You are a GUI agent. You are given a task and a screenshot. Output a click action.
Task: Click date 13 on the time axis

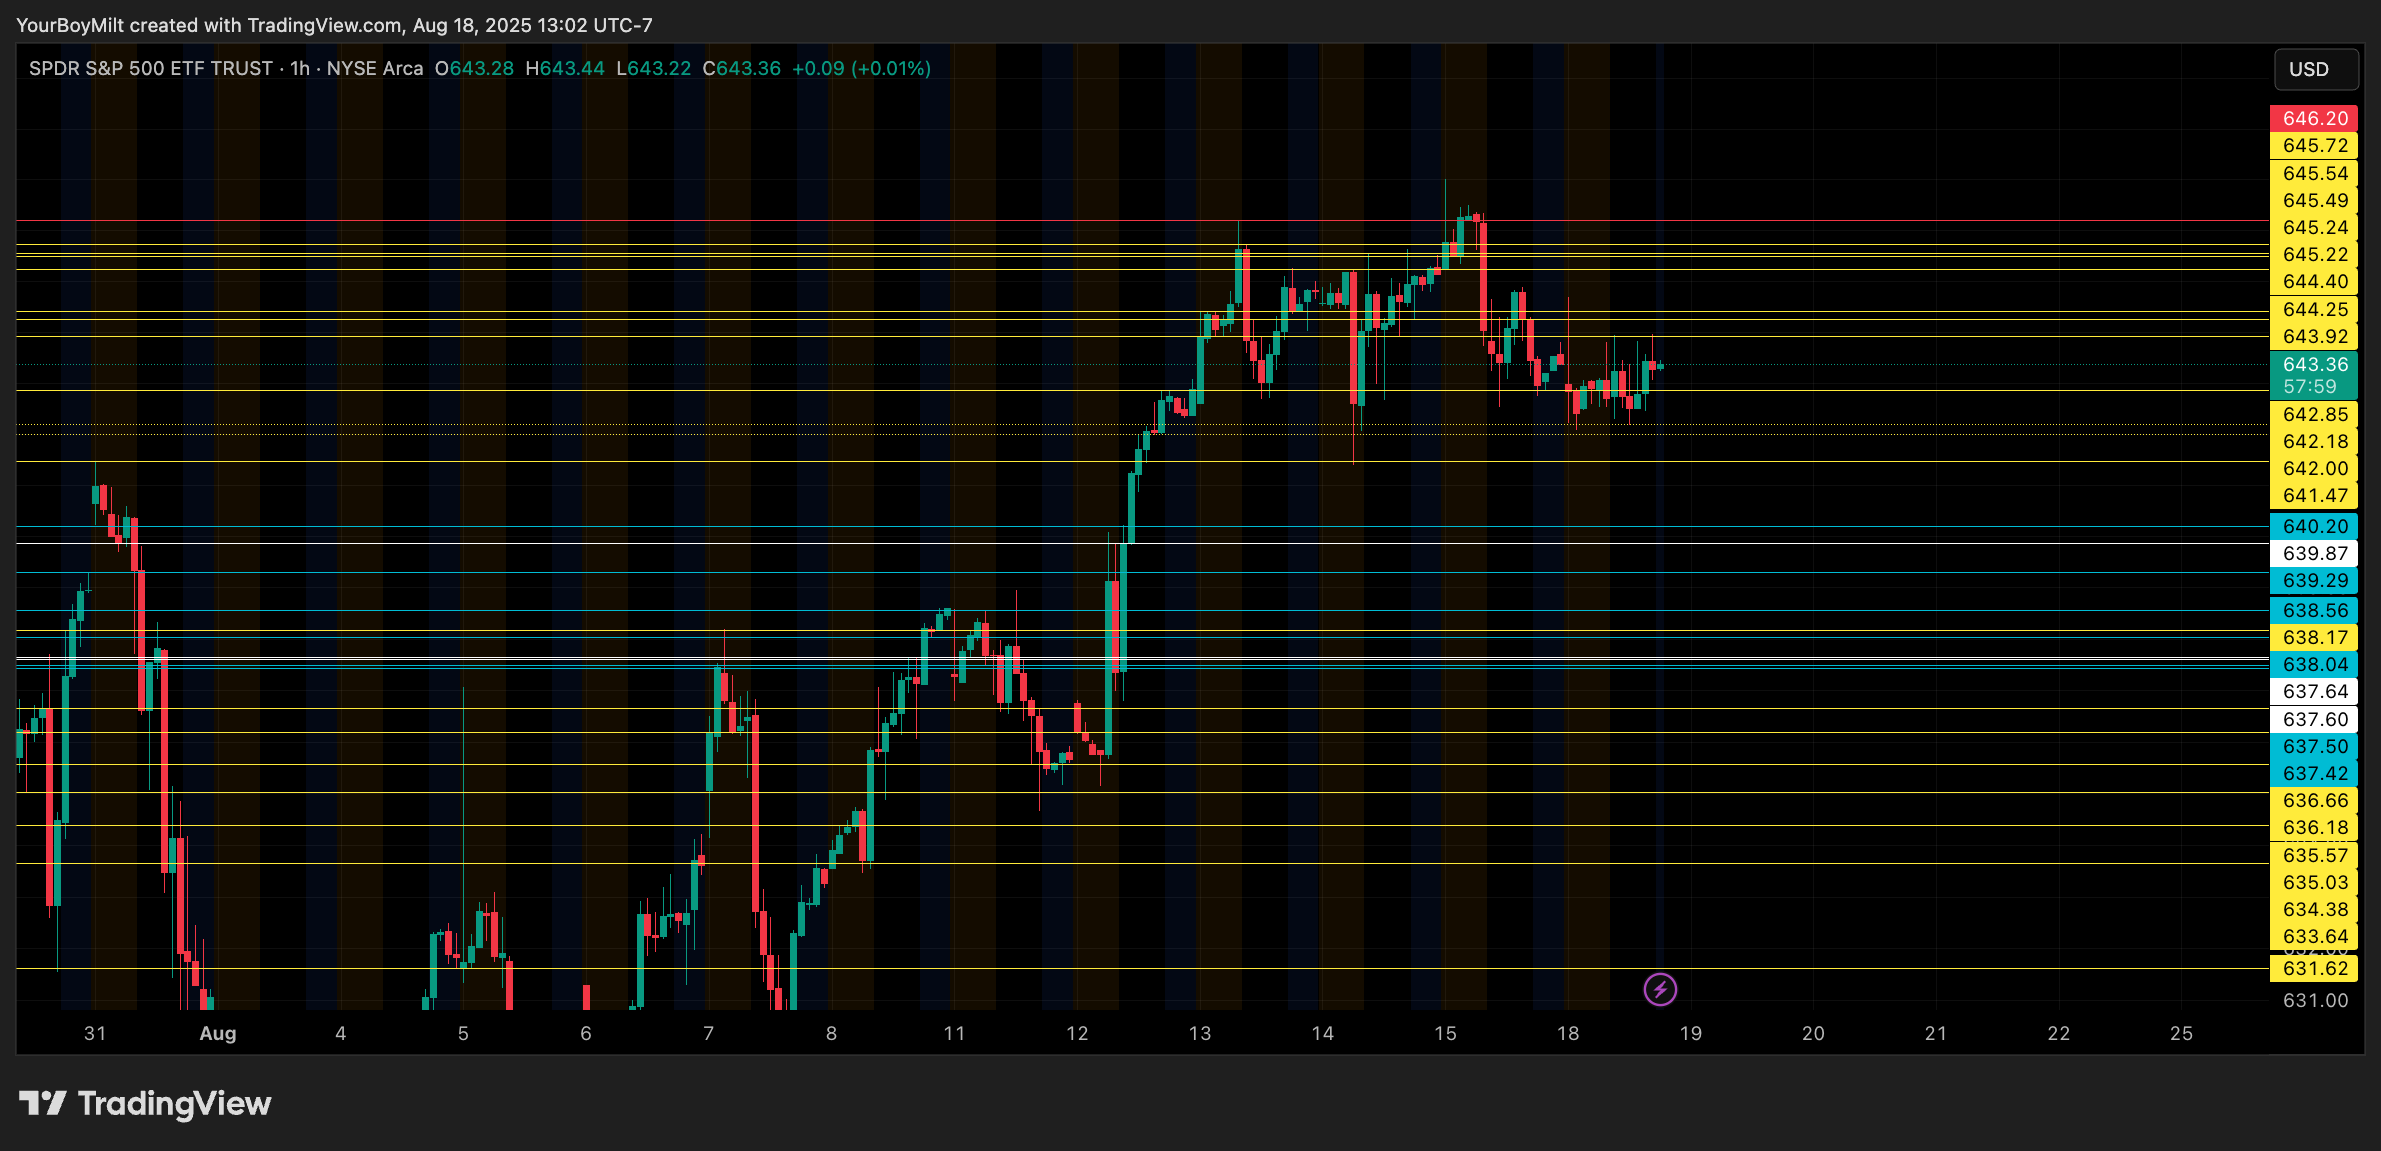pos(1199,1033)
